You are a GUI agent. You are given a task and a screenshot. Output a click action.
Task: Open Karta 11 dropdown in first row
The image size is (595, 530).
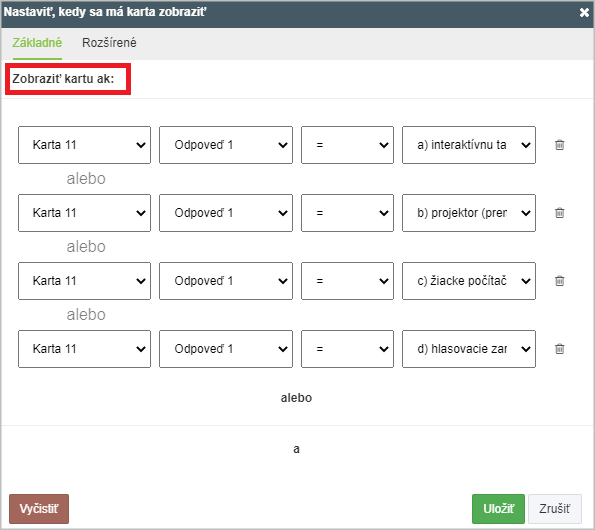[x=84, y=145]
